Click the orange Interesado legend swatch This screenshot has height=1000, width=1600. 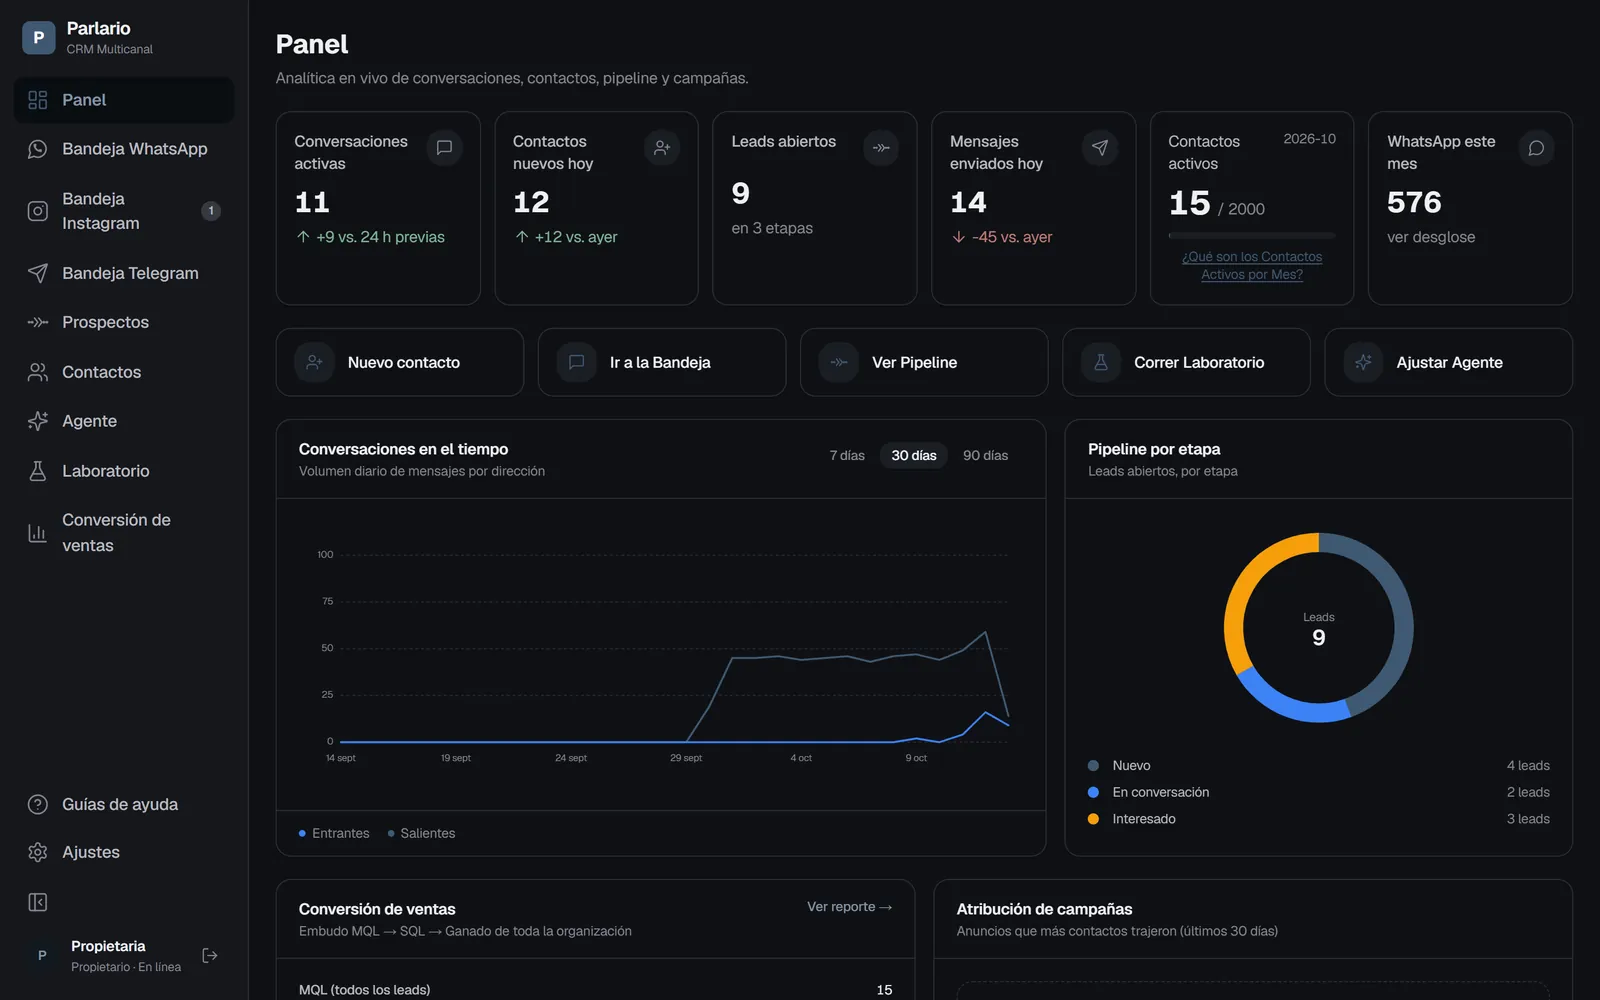[x=1093, y=819]
